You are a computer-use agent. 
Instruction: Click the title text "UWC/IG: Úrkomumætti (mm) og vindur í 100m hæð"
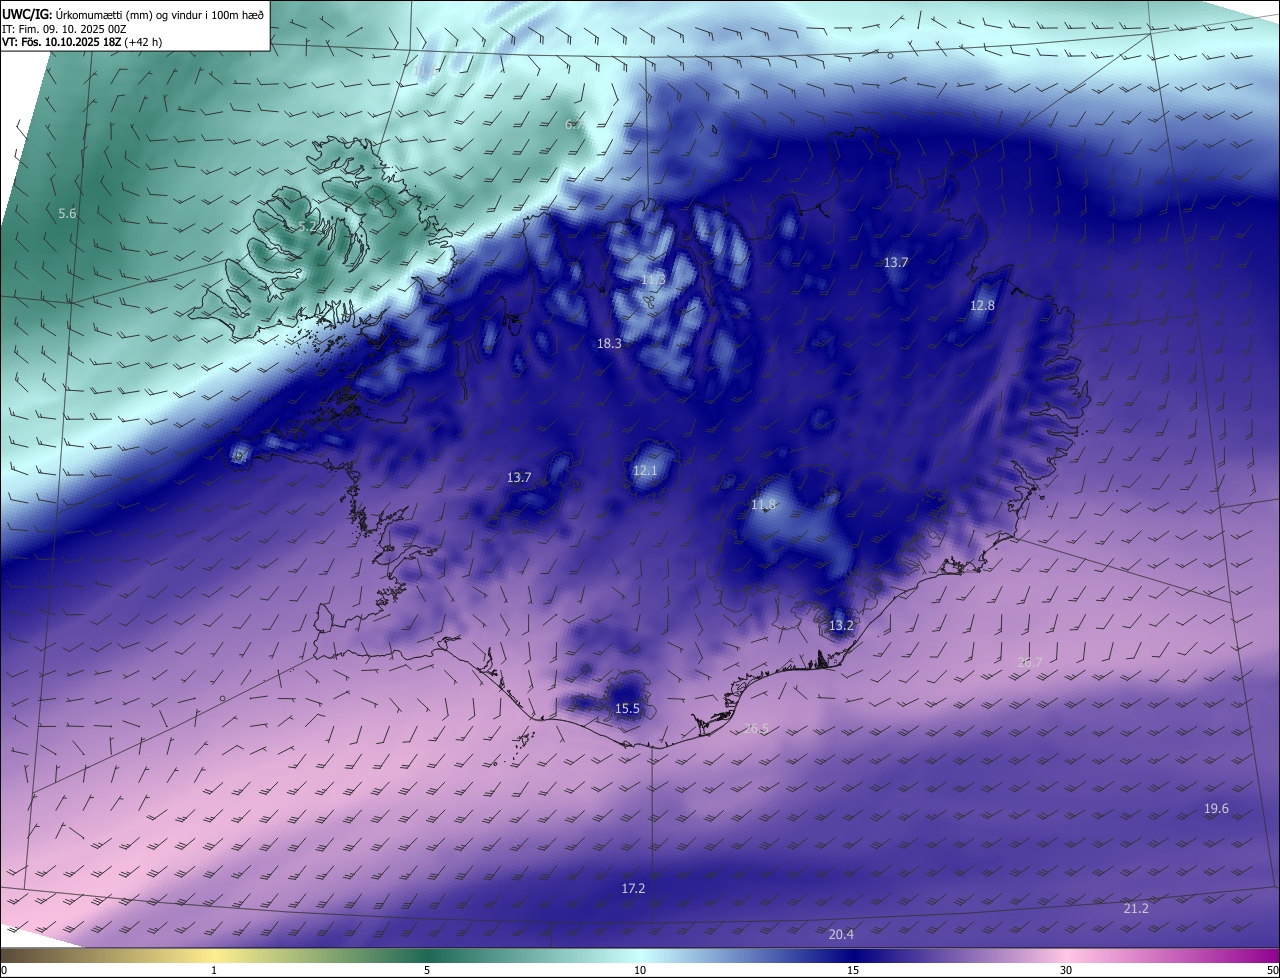[133, 14]
